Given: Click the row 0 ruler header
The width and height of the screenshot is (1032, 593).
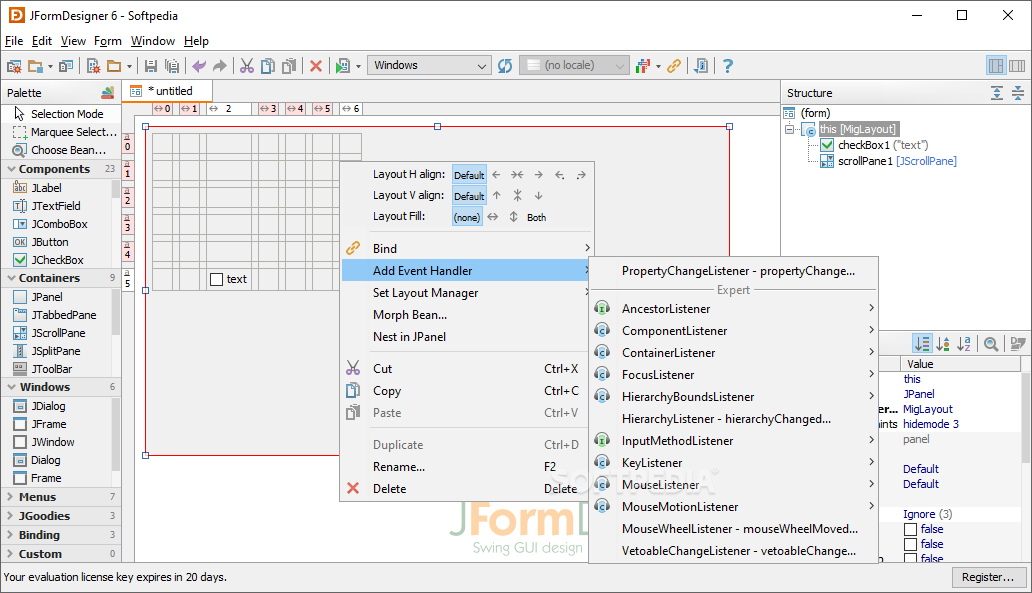Looking at the screenshot, I should point(128,145).
